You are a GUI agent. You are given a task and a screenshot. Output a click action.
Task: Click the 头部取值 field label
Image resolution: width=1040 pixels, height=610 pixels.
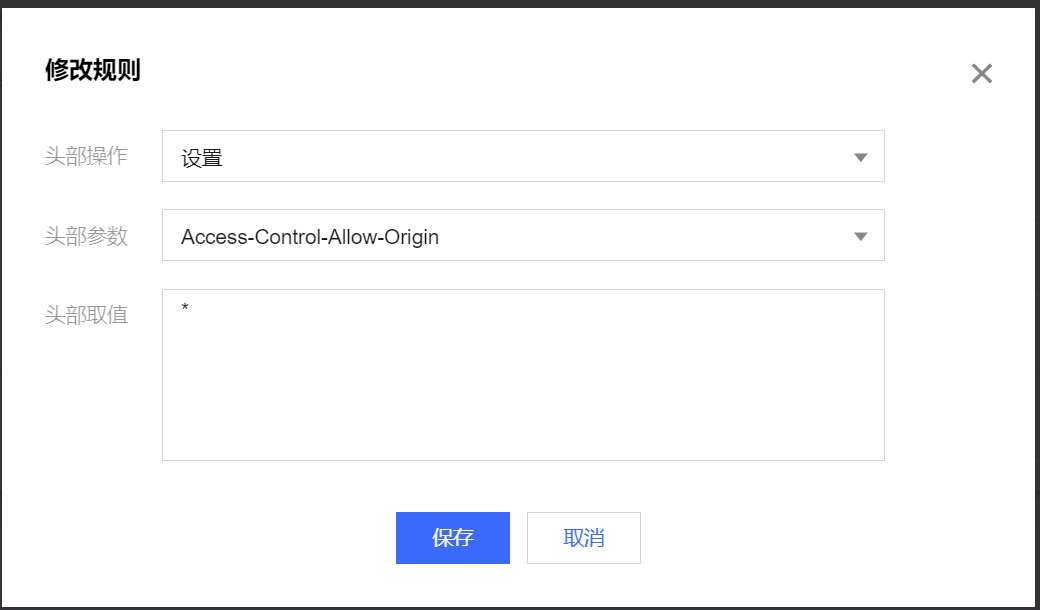point(87,315)
